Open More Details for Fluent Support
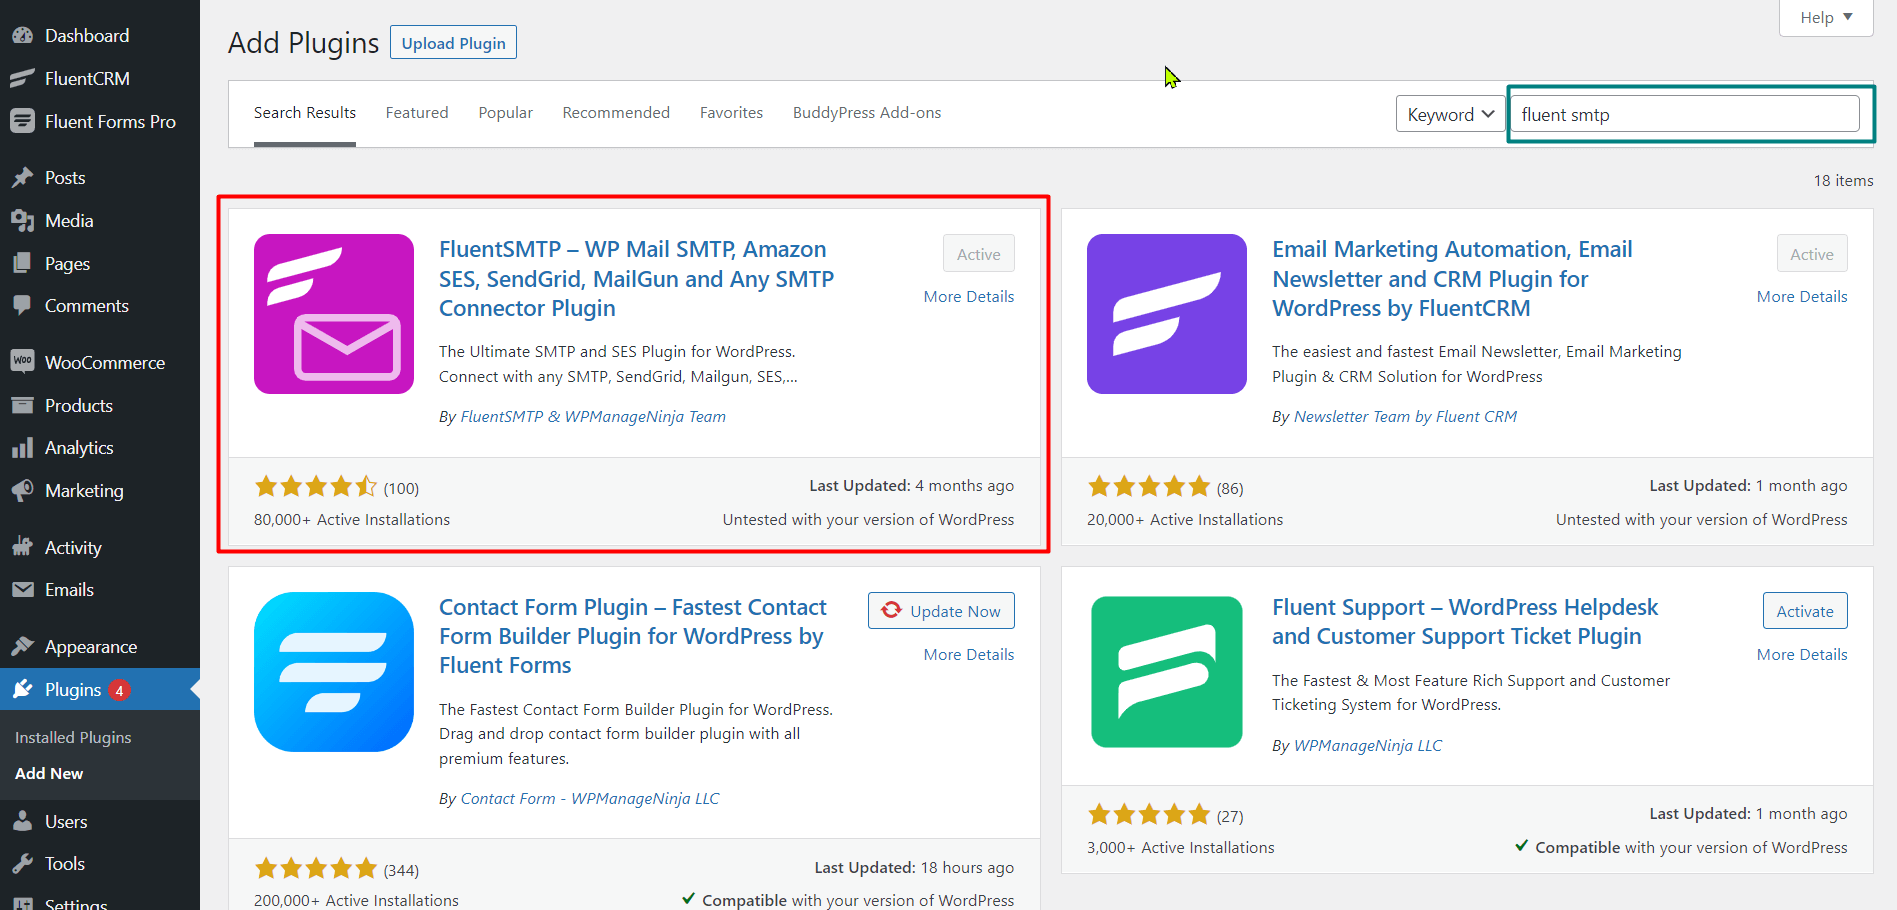This screenshot has width=1897, height=910. pos(1802,655)
